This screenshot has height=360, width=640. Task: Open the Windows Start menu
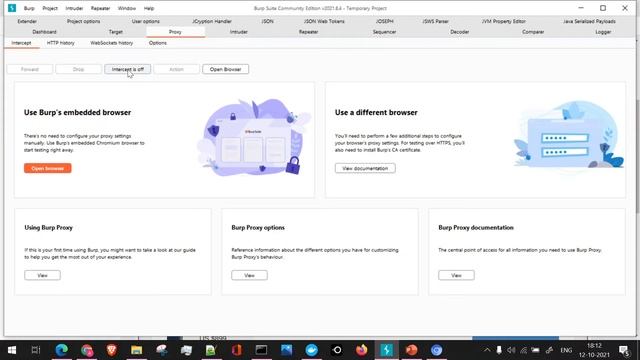[12, 350]
